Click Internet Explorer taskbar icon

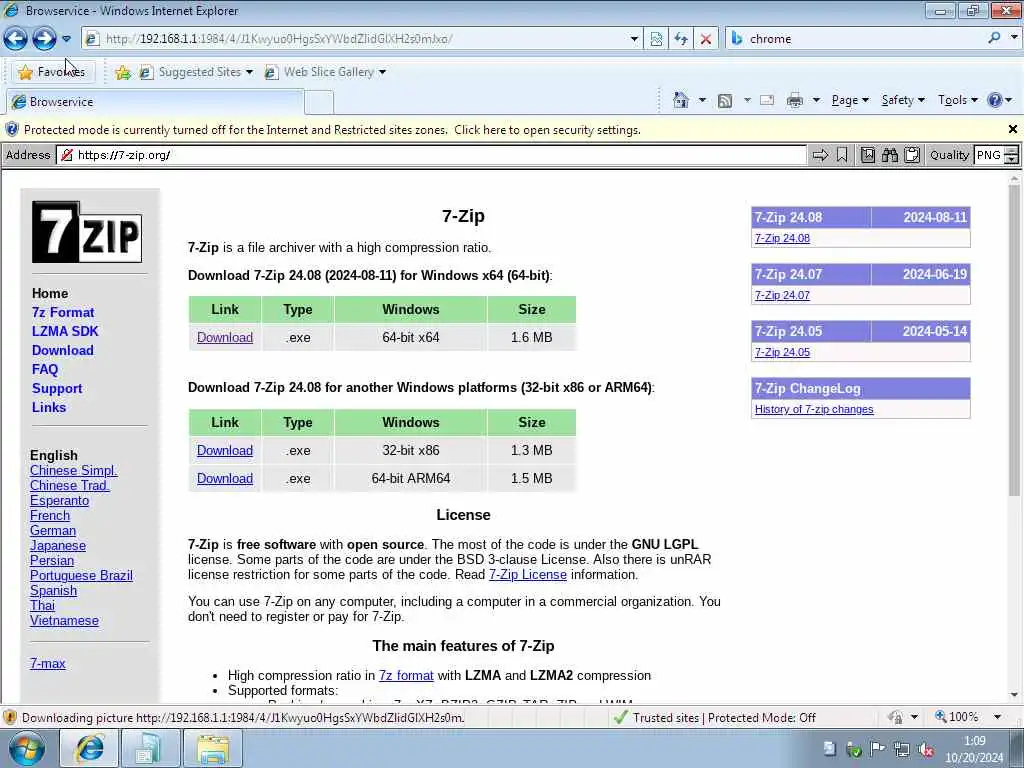88,748
